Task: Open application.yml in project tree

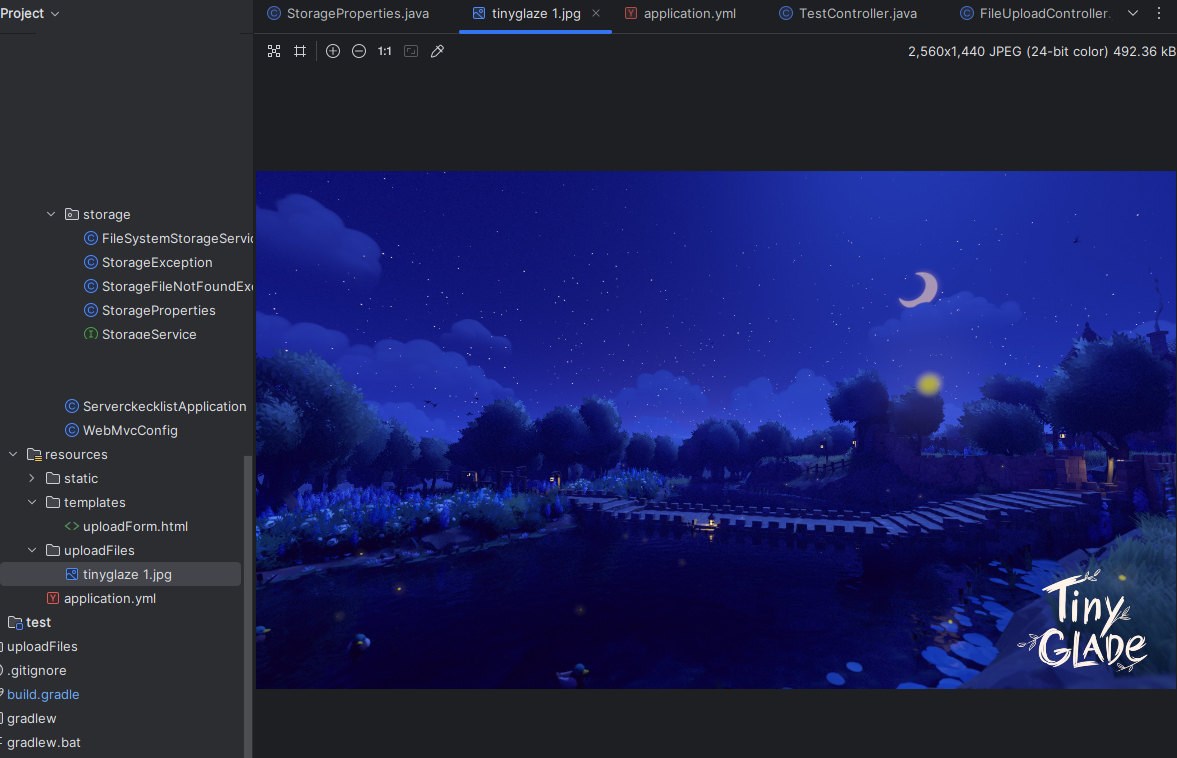Action: click(x=110, y=599)
